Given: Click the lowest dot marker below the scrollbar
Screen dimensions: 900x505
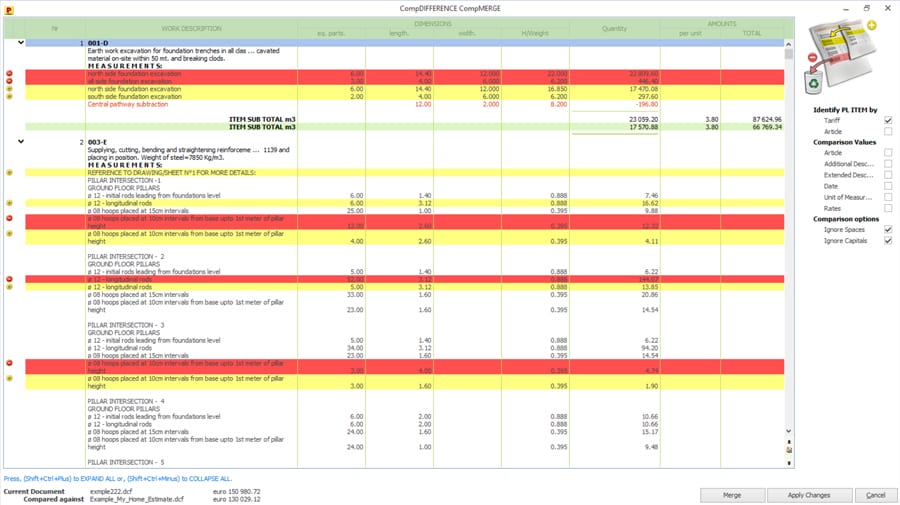Looking at the screenshot, I should (789, 463).
